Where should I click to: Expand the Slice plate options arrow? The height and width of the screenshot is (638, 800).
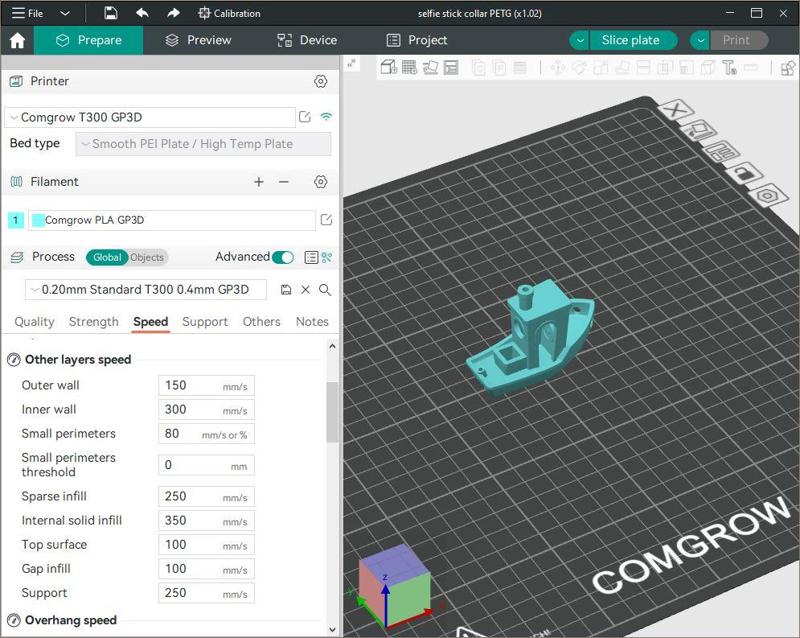(580, 40)
